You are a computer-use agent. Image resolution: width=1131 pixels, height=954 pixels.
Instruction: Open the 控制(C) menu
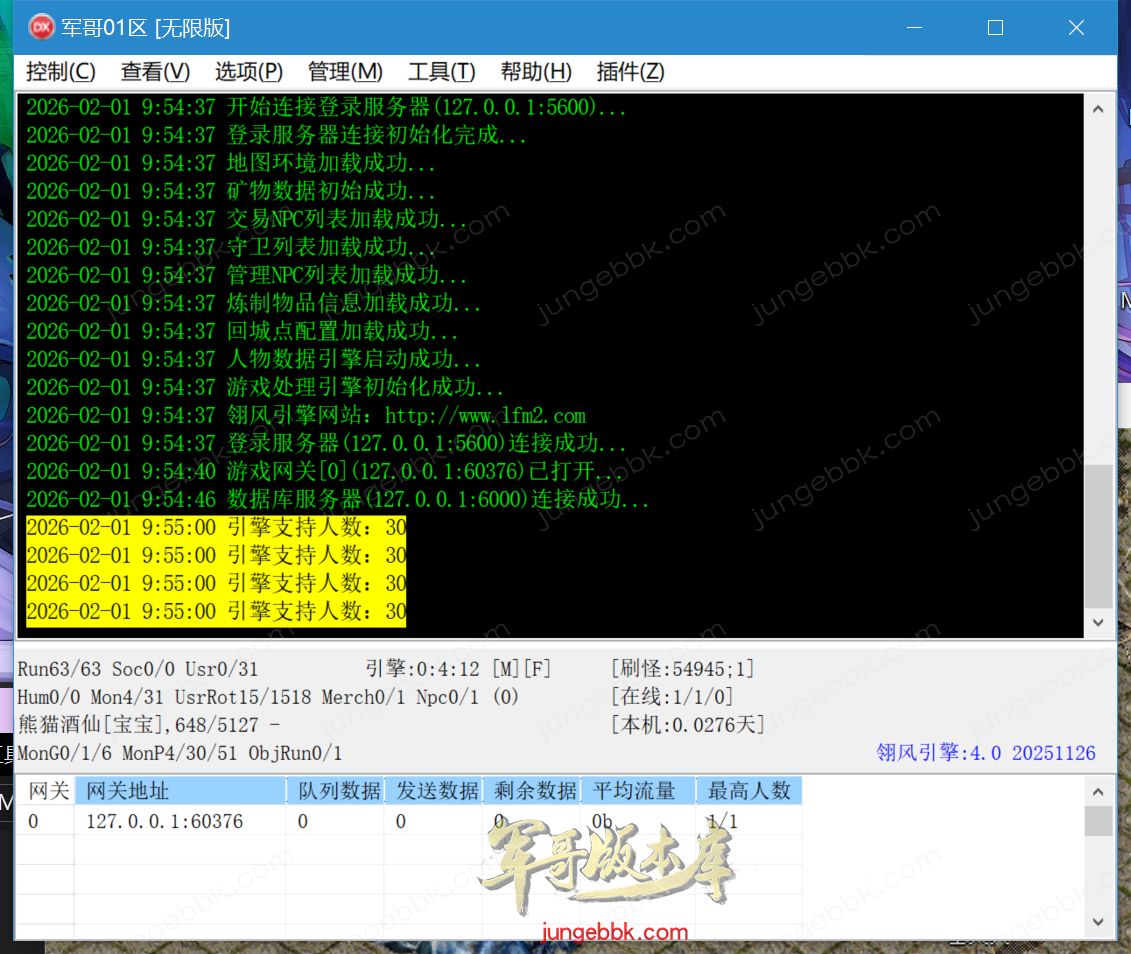[x=60, y=72]
